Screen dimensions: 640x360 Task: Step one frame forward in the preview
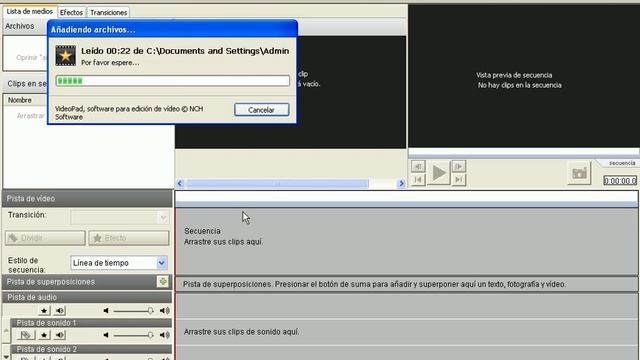pos(459,167)
